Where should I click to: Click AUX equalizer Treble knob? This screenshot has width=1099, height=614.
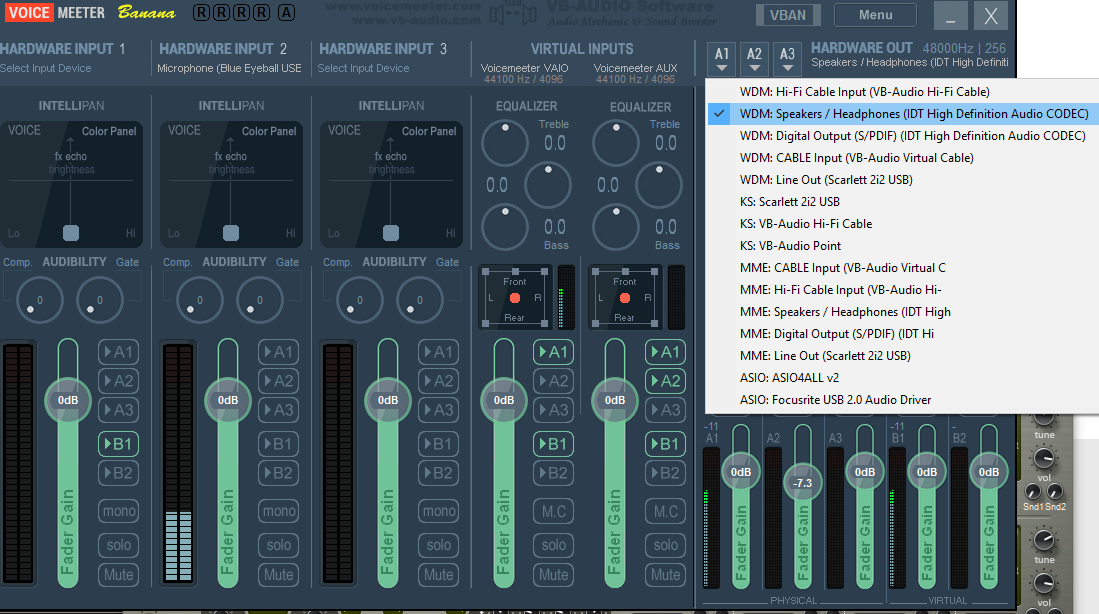(x=615, y=143)
